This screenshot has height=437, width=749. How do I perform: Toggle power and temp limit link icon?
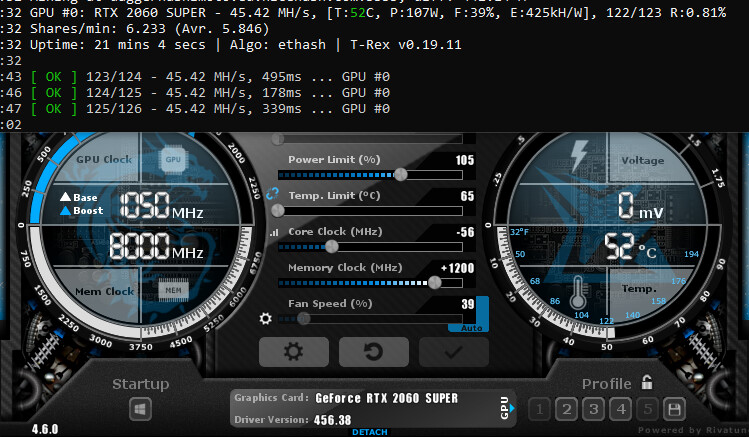[x=272, y=193]
